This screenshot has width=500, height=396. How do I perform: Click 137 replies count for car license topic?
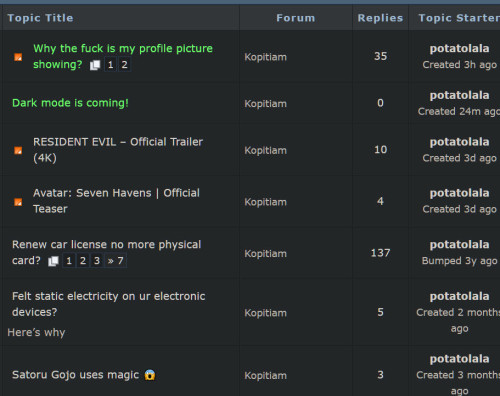pyautogui.click(x=380, y=253)
